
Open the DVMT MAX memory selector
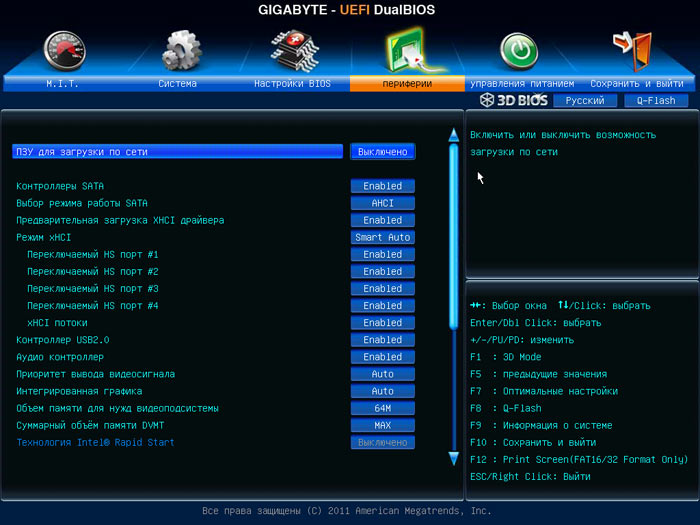(x=383, y=425)
